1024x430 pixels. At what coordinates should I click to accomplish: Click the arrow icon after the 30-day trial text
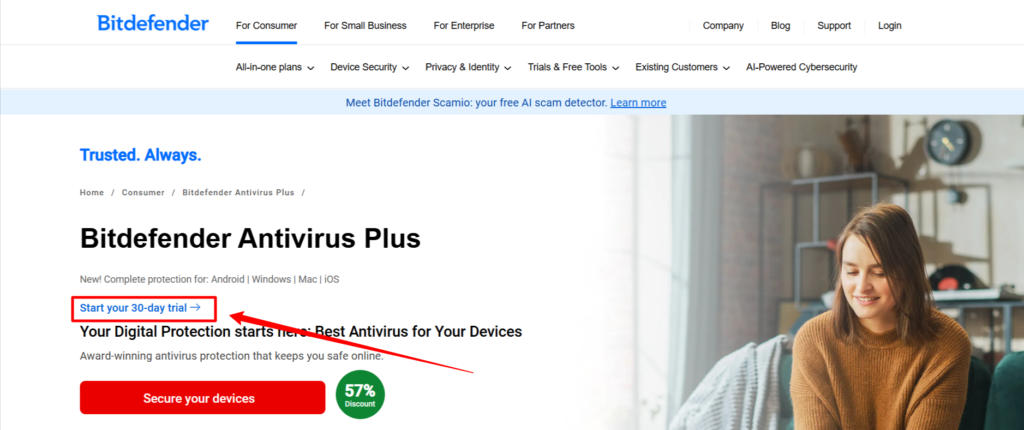195,307
